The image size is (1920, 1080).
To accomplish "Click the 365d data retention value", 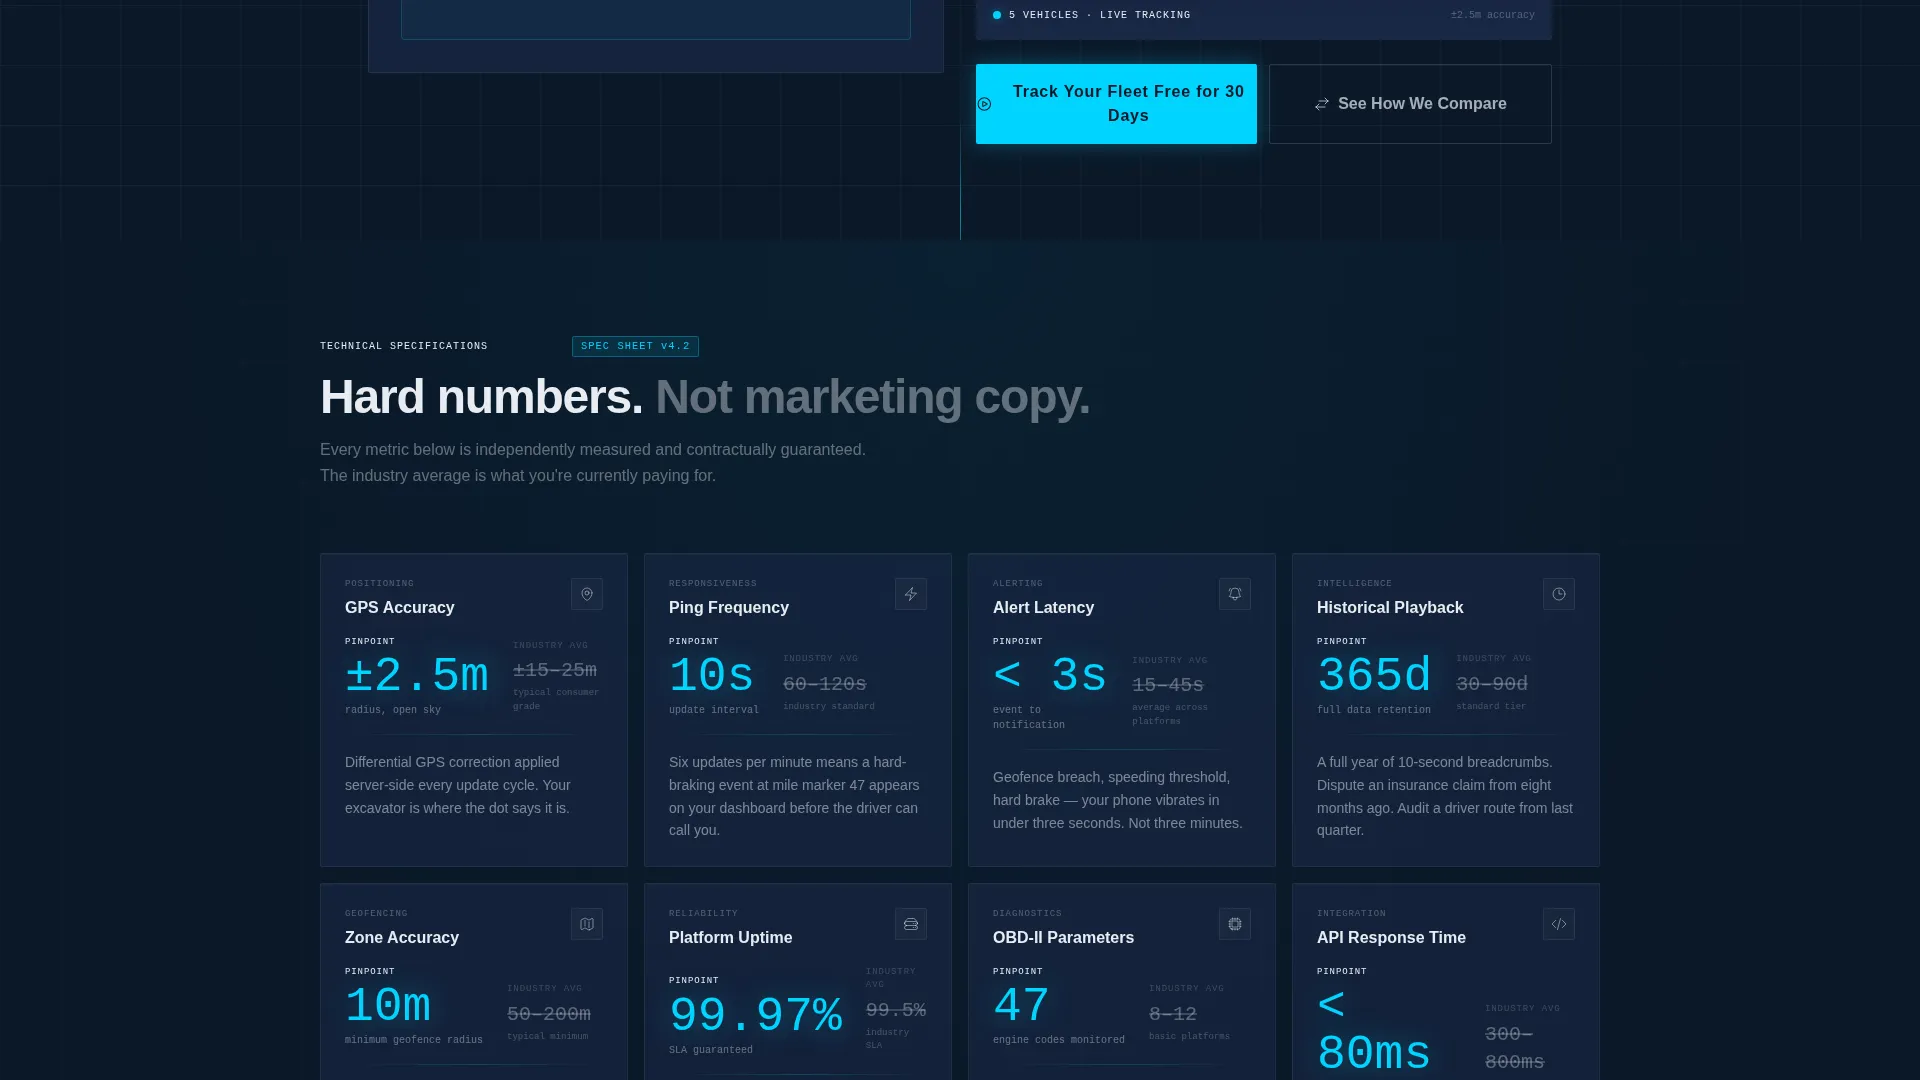I will pyautogui.click(x=1374, y=676).
